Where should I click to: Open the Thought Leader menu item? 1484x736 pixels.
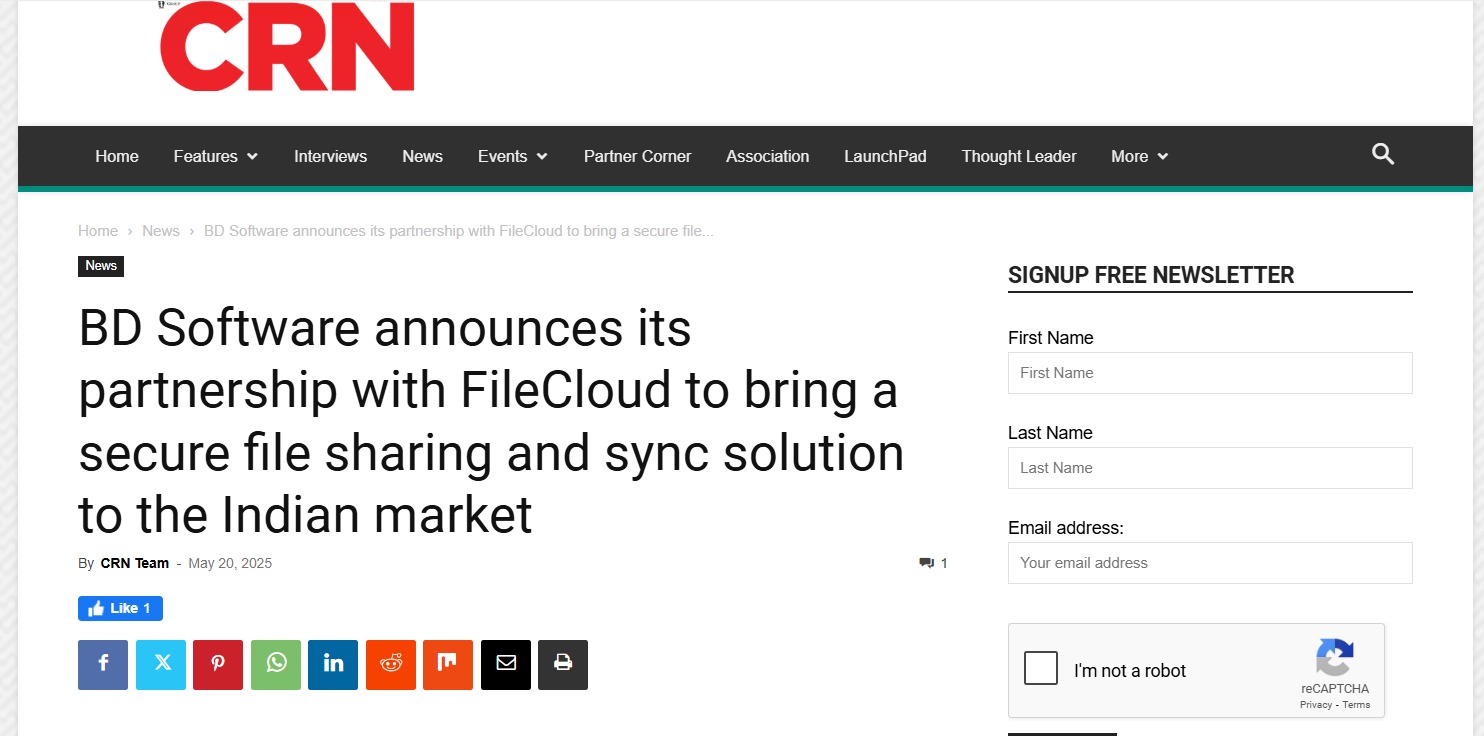pos(1019,156)
